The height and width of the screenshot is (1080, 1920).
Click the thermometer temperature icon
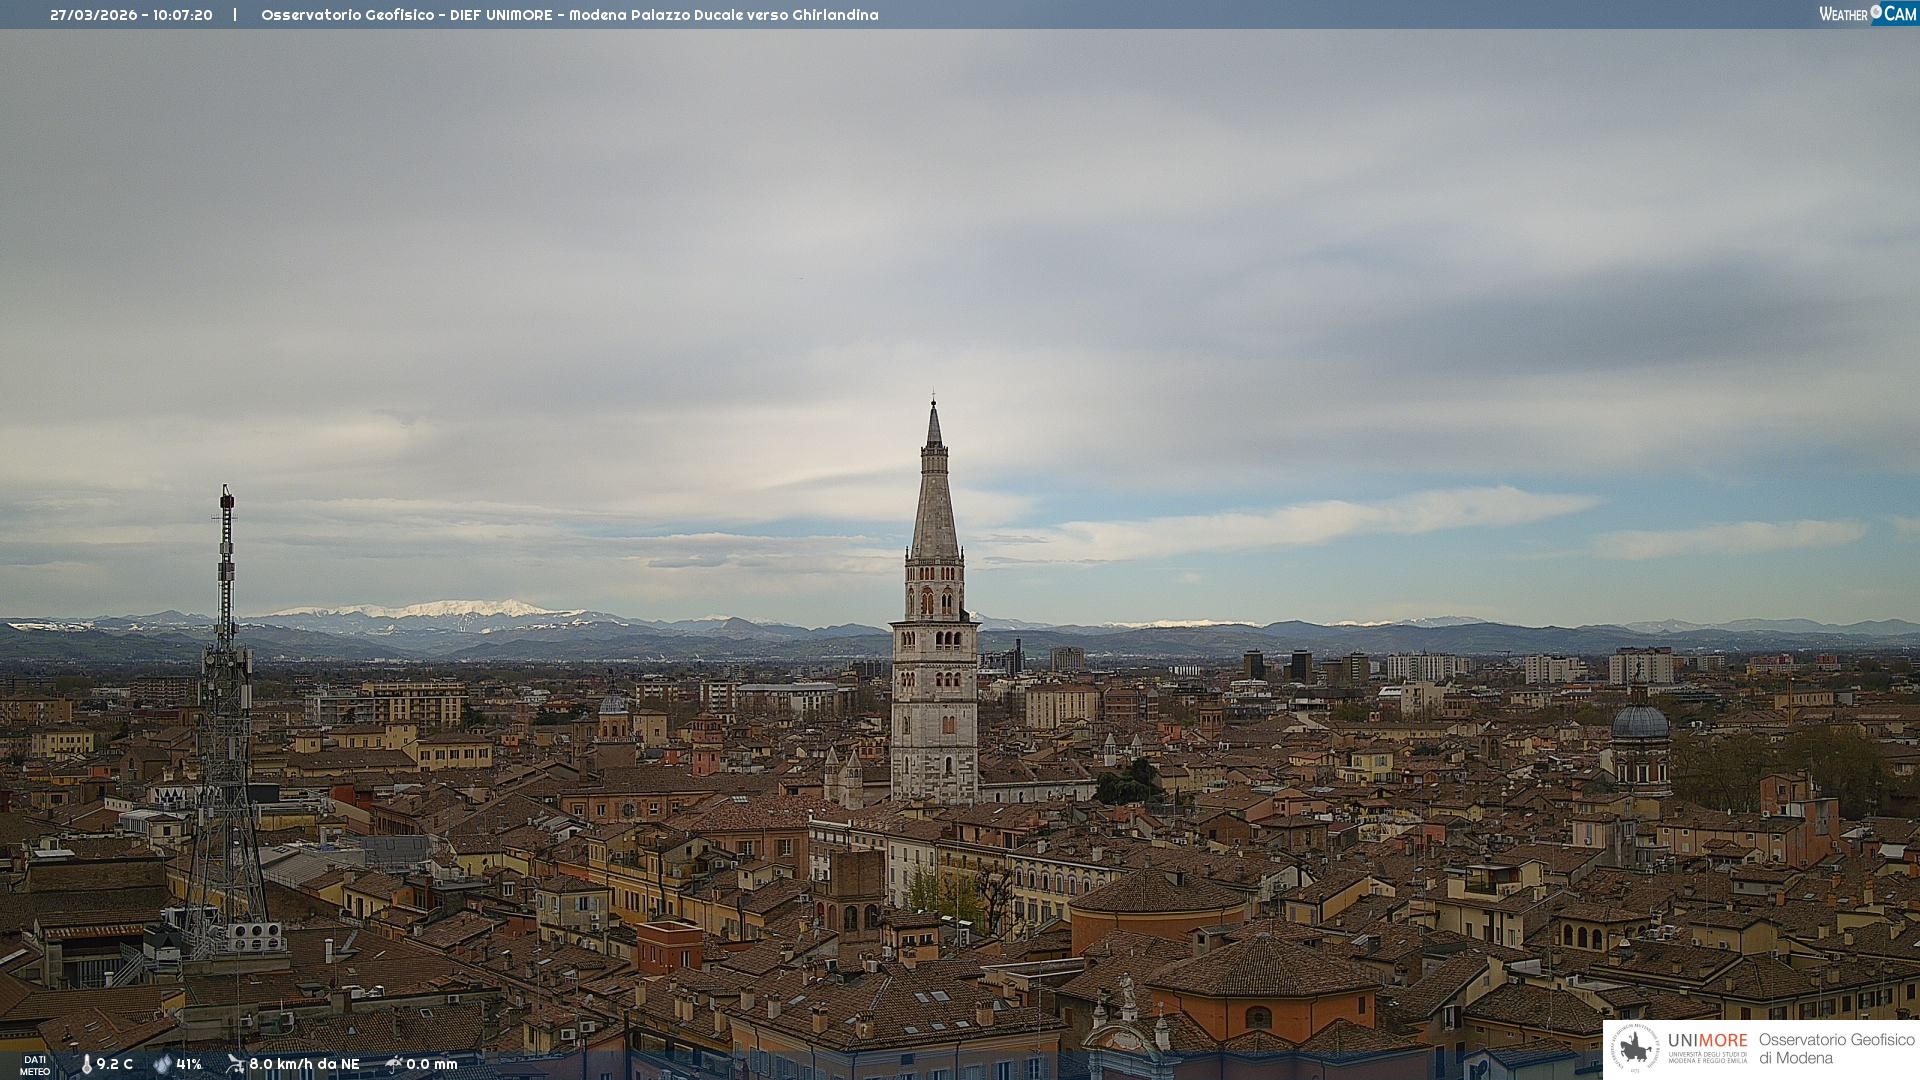tap(86, 1064)
